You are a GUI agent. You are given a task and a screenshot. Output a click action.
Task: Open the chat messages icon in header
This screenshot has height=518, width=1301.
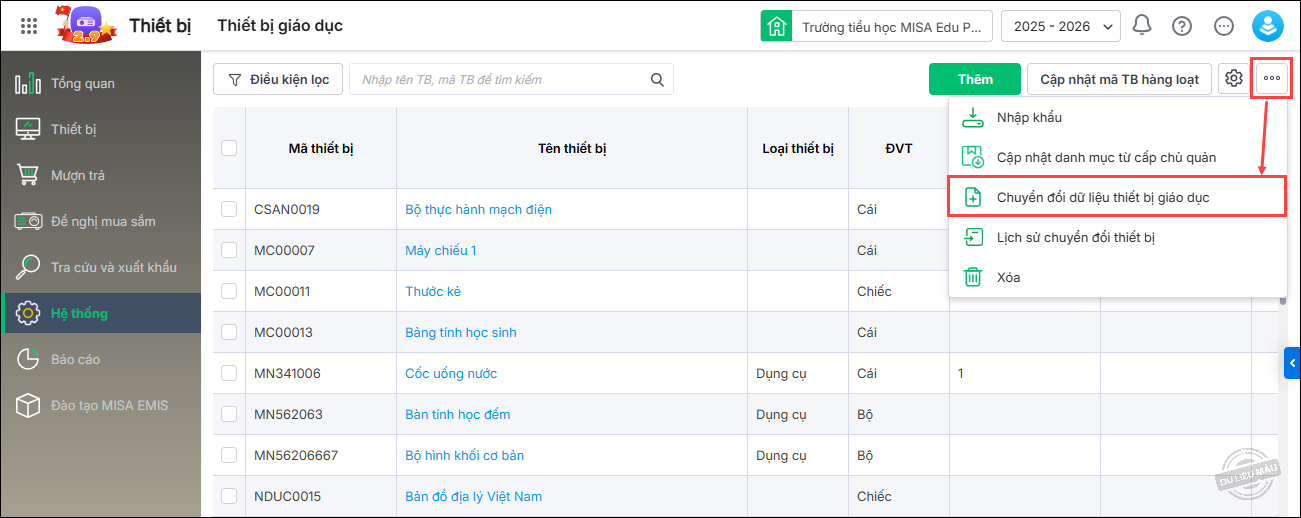click(x=1223, y=26)
